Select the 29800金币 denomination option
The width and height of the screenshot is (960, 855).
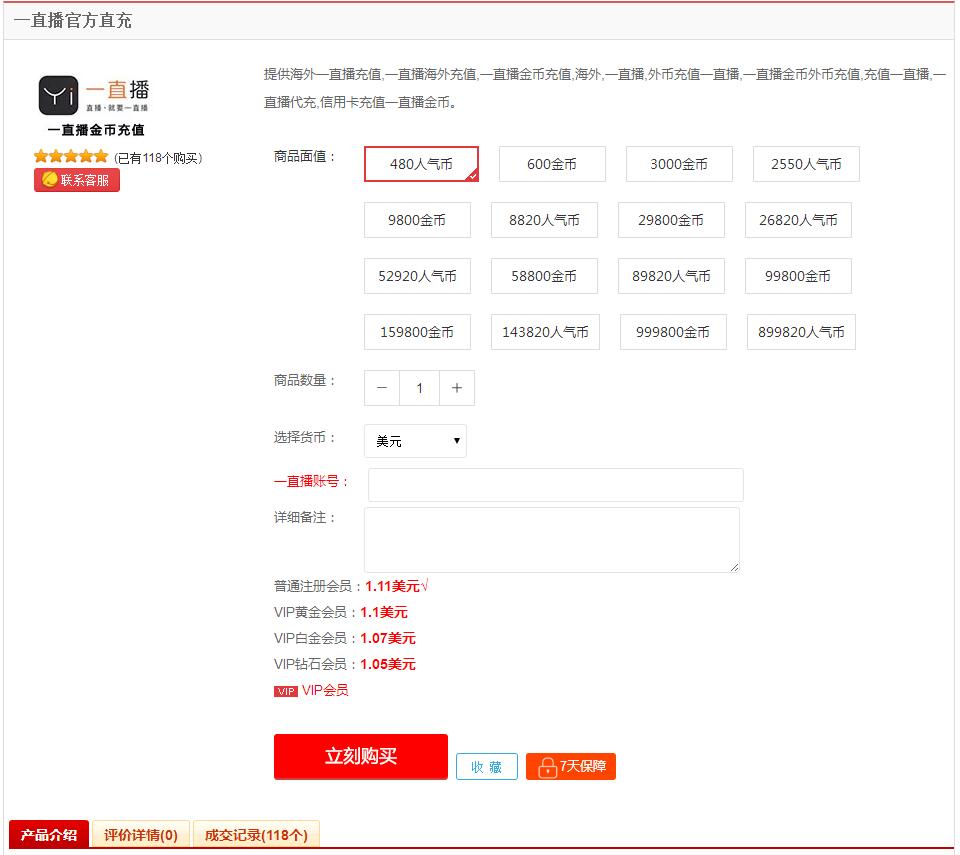[x=671, y=220]
